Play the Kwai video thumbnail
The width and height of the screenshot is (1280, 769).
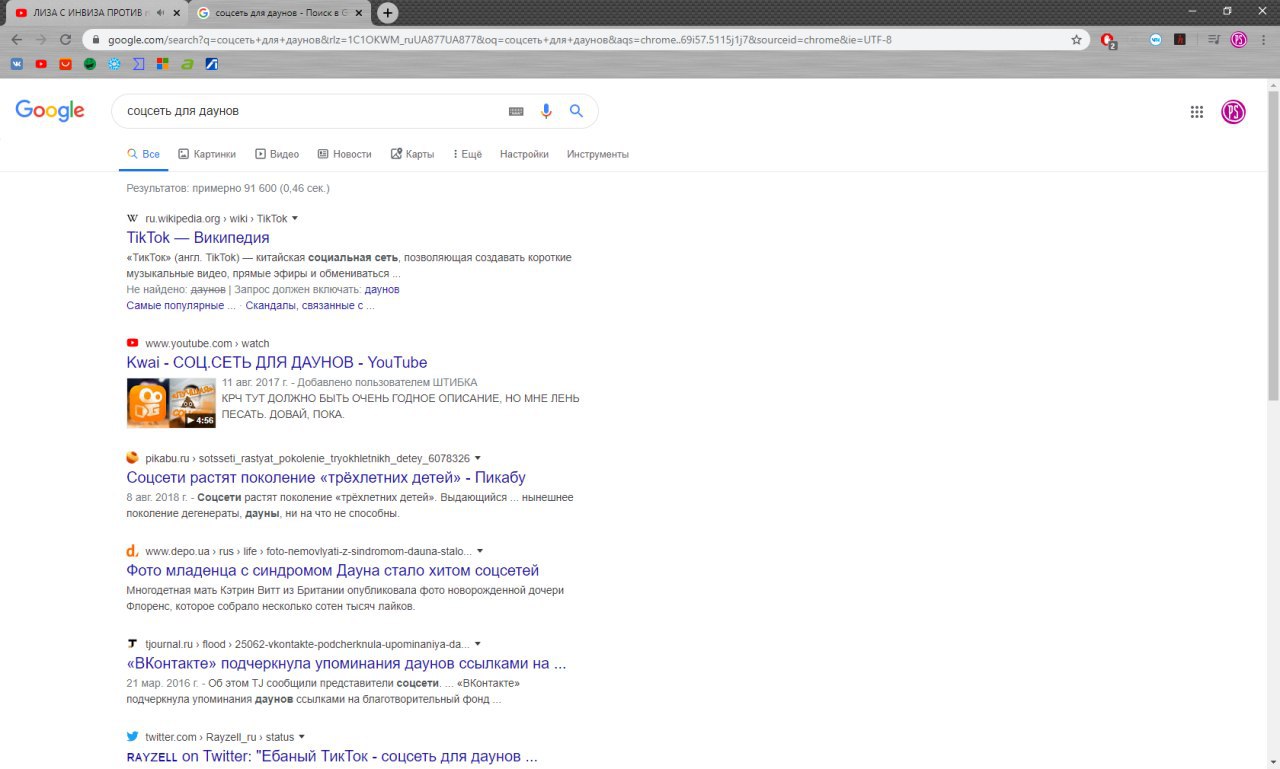(171, 403)
